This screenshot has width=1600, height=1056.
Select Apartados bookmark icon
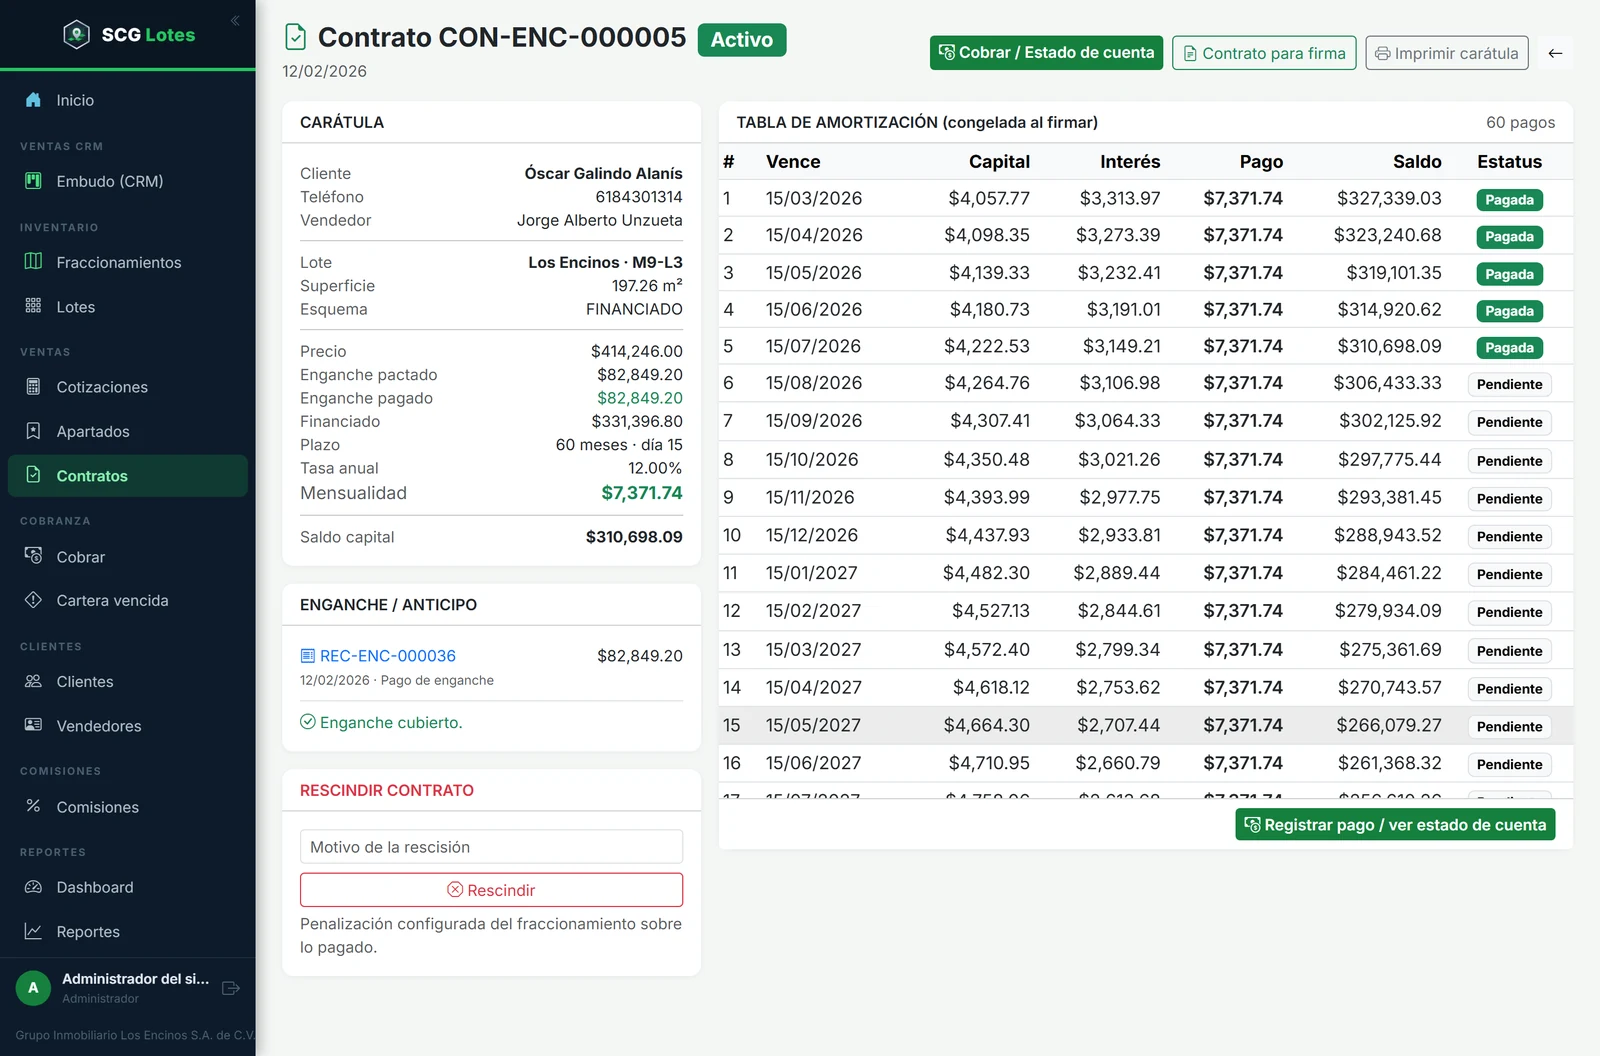pos(33,431)
